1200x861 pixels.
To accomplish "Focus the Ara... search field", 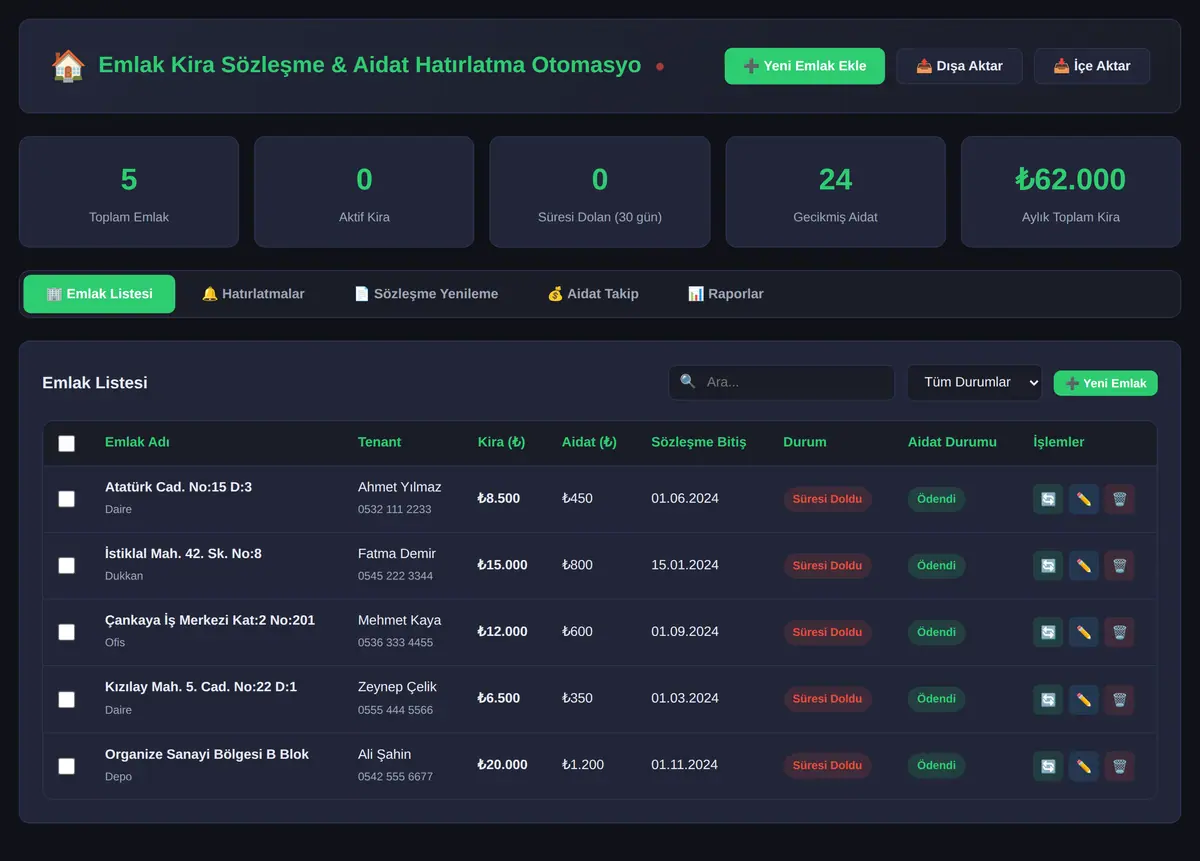I will coord(782,383).
